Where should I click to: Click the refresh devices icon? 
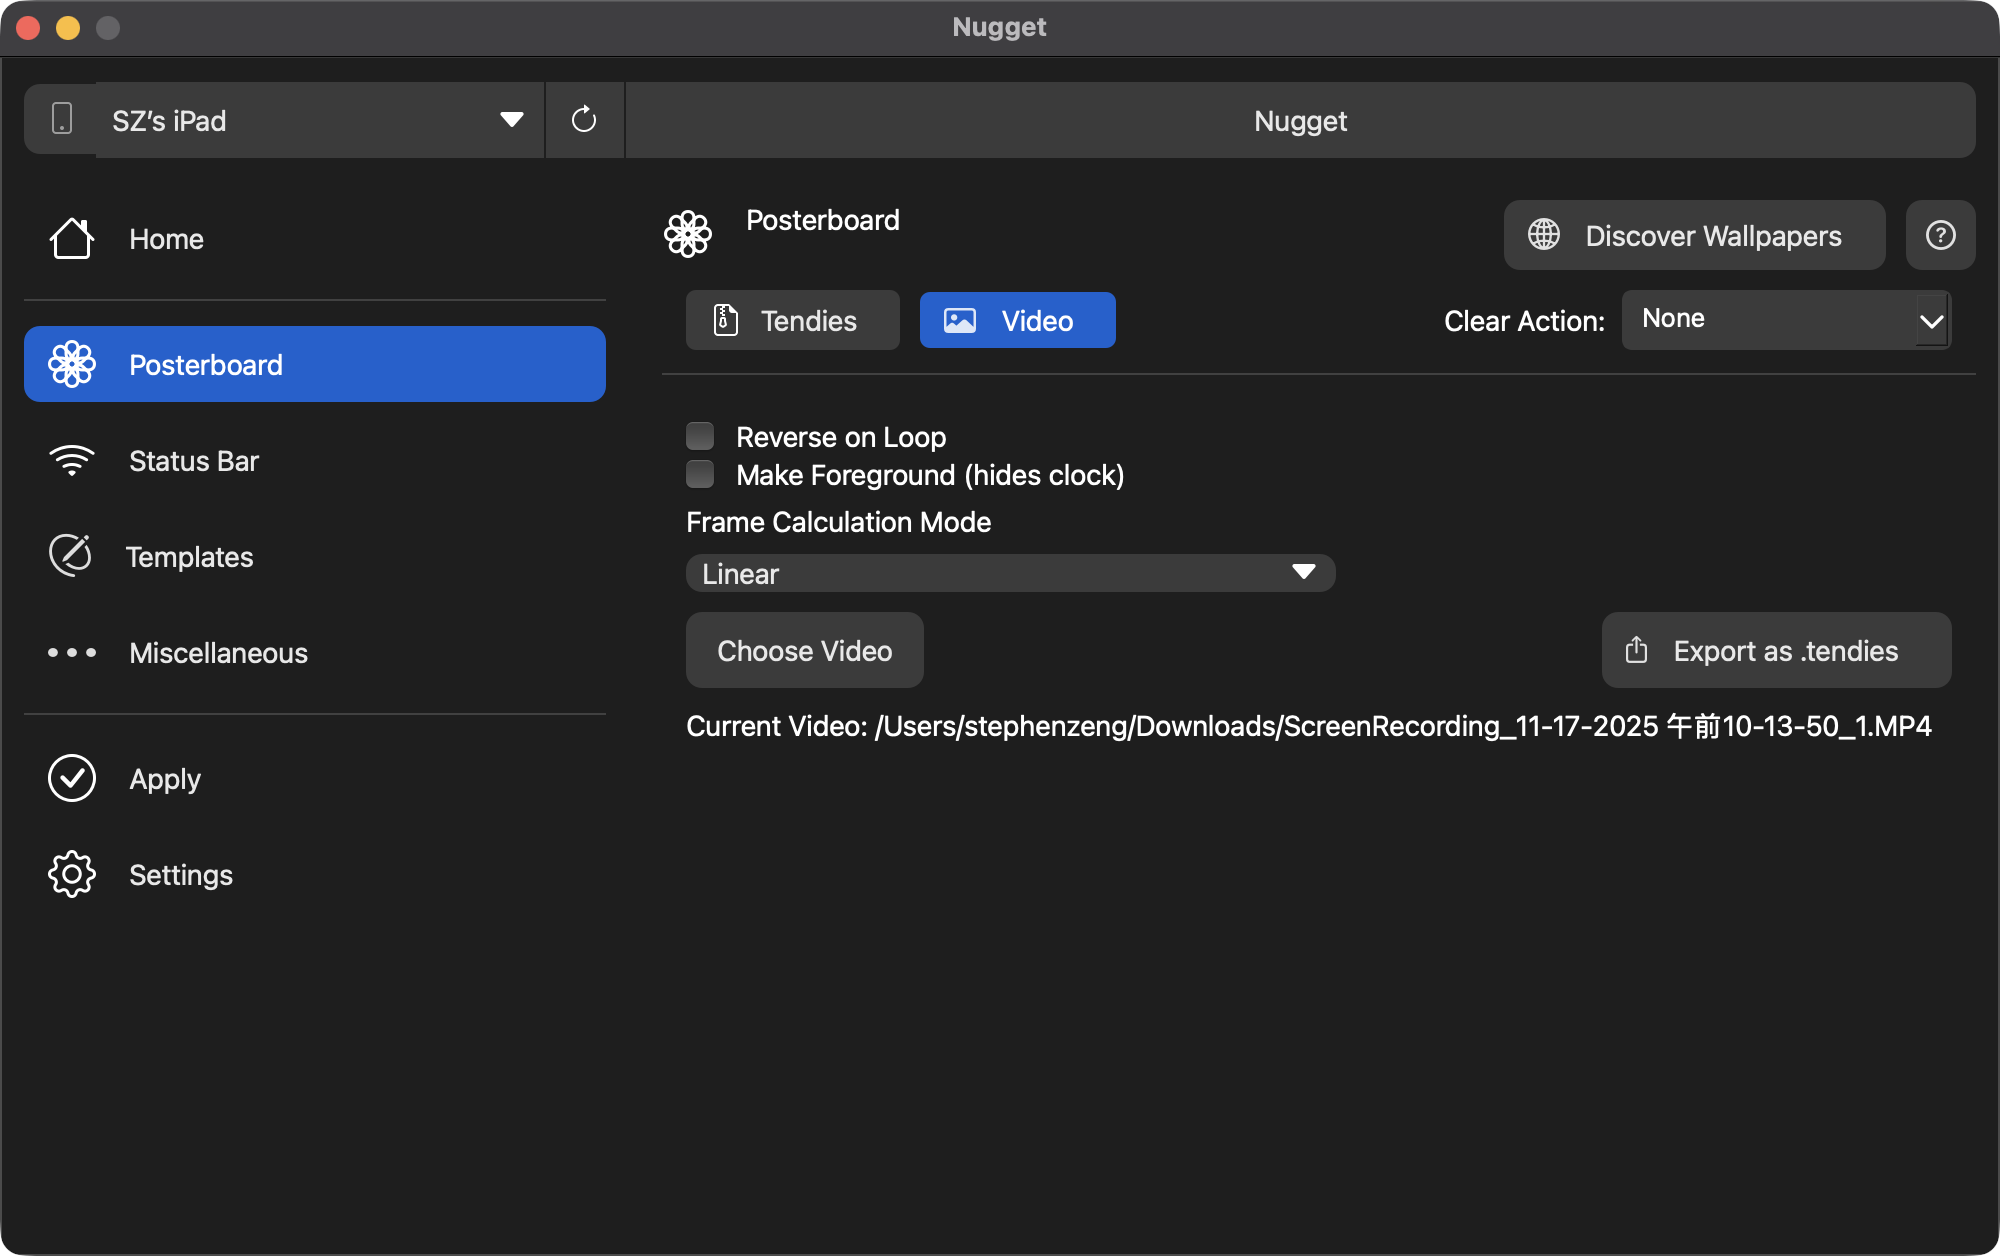point(584,120)
